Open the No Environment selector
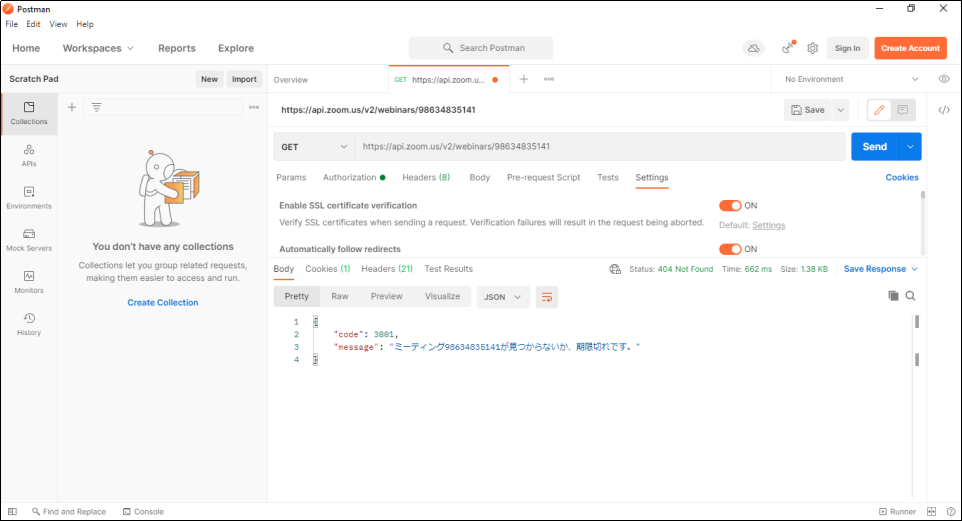 click(x=852, y=79)
